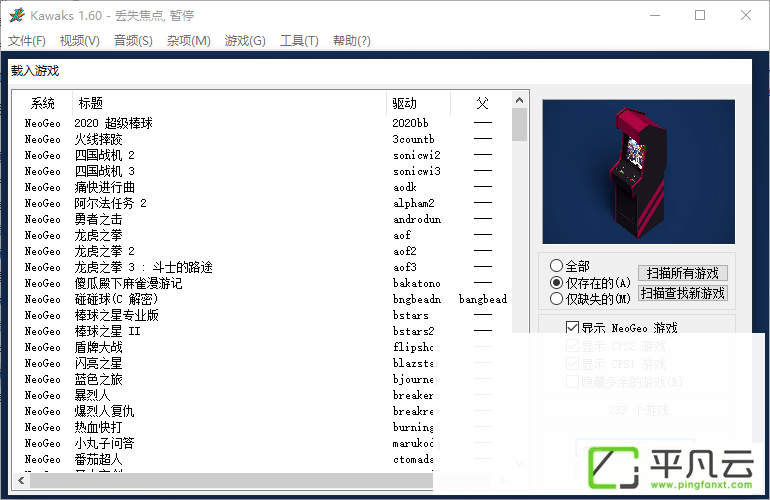The width and height of the screenshot is (770, 500).
Task: Open the 帮助(?) menu
Action: tap(352, 41)
